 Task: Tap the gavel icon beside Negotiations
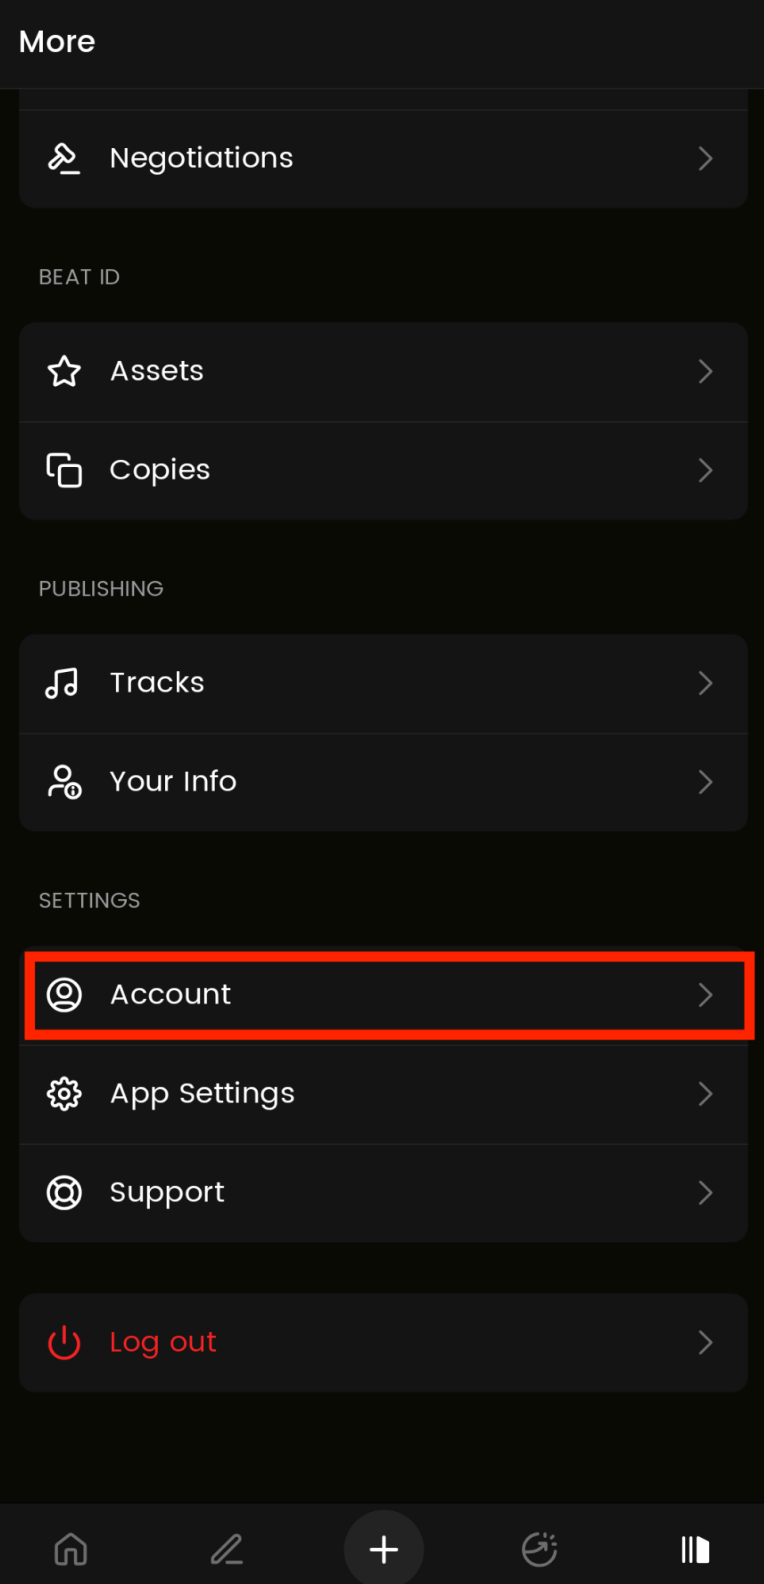pos(64,158)
